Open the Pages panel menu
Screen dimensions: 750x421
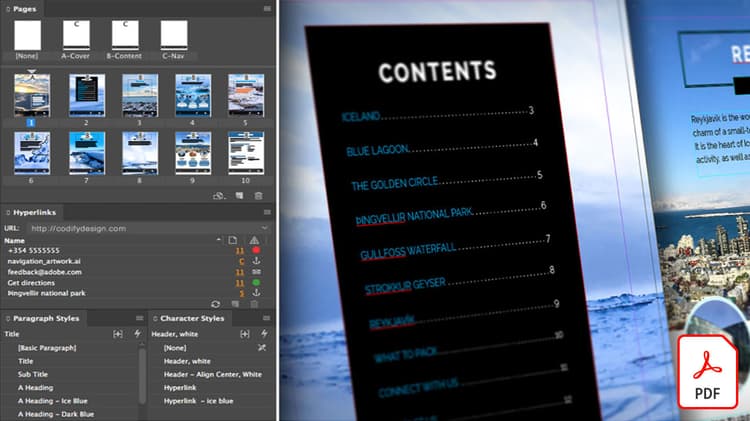coord(267,9)
